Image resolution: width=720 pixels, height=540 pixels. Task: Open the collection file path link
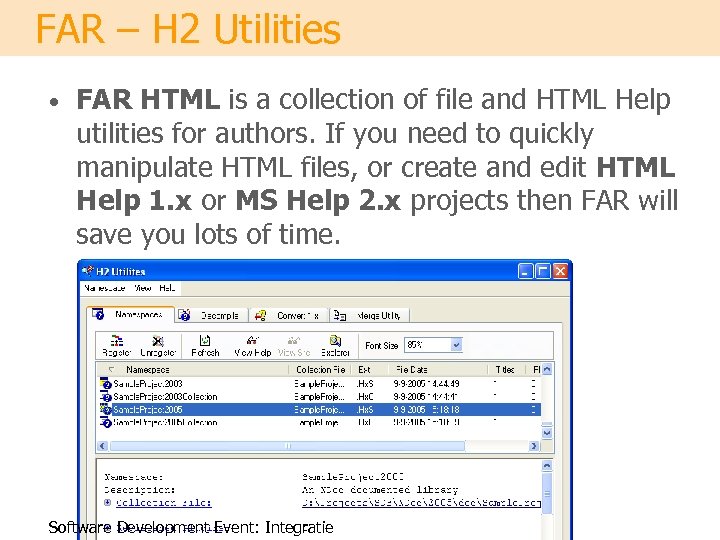click(421, 503)
